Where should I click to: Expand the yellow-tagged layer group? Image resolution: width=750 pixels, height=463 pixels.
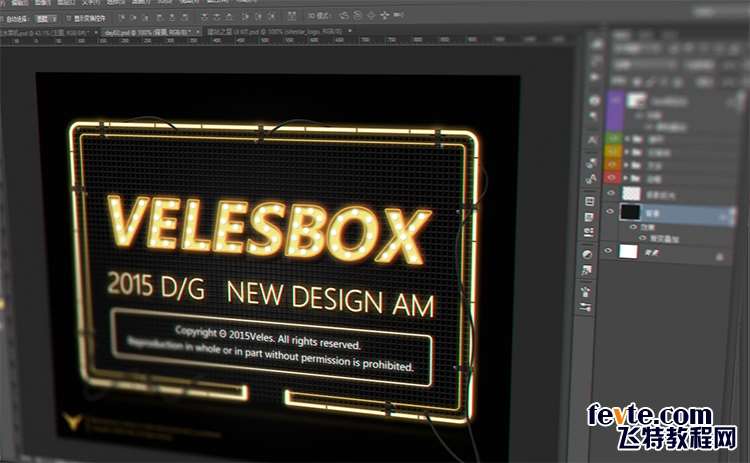tap(628, 152)
